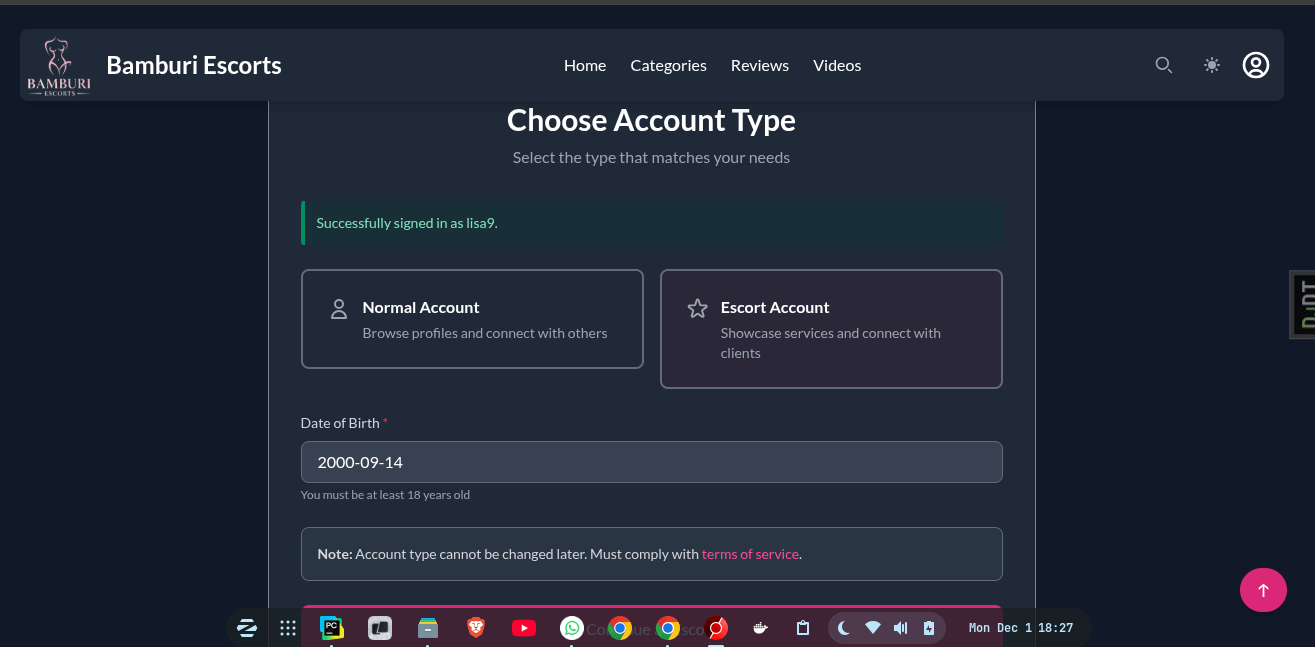Open WhatsApp from the taskbar
This screenshot has width=1315, height=647.
572,628
